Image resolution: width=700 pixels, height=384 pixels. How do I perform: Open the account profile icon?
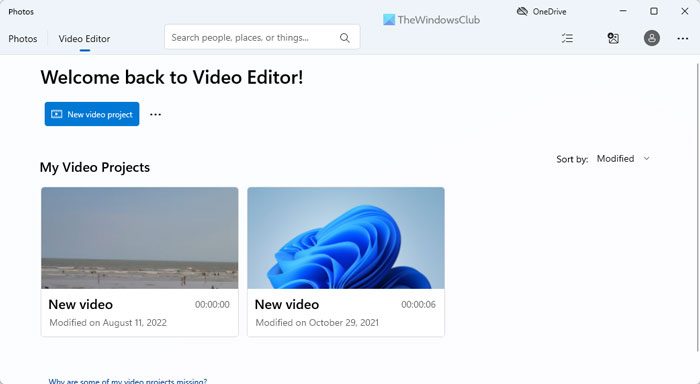652,38
